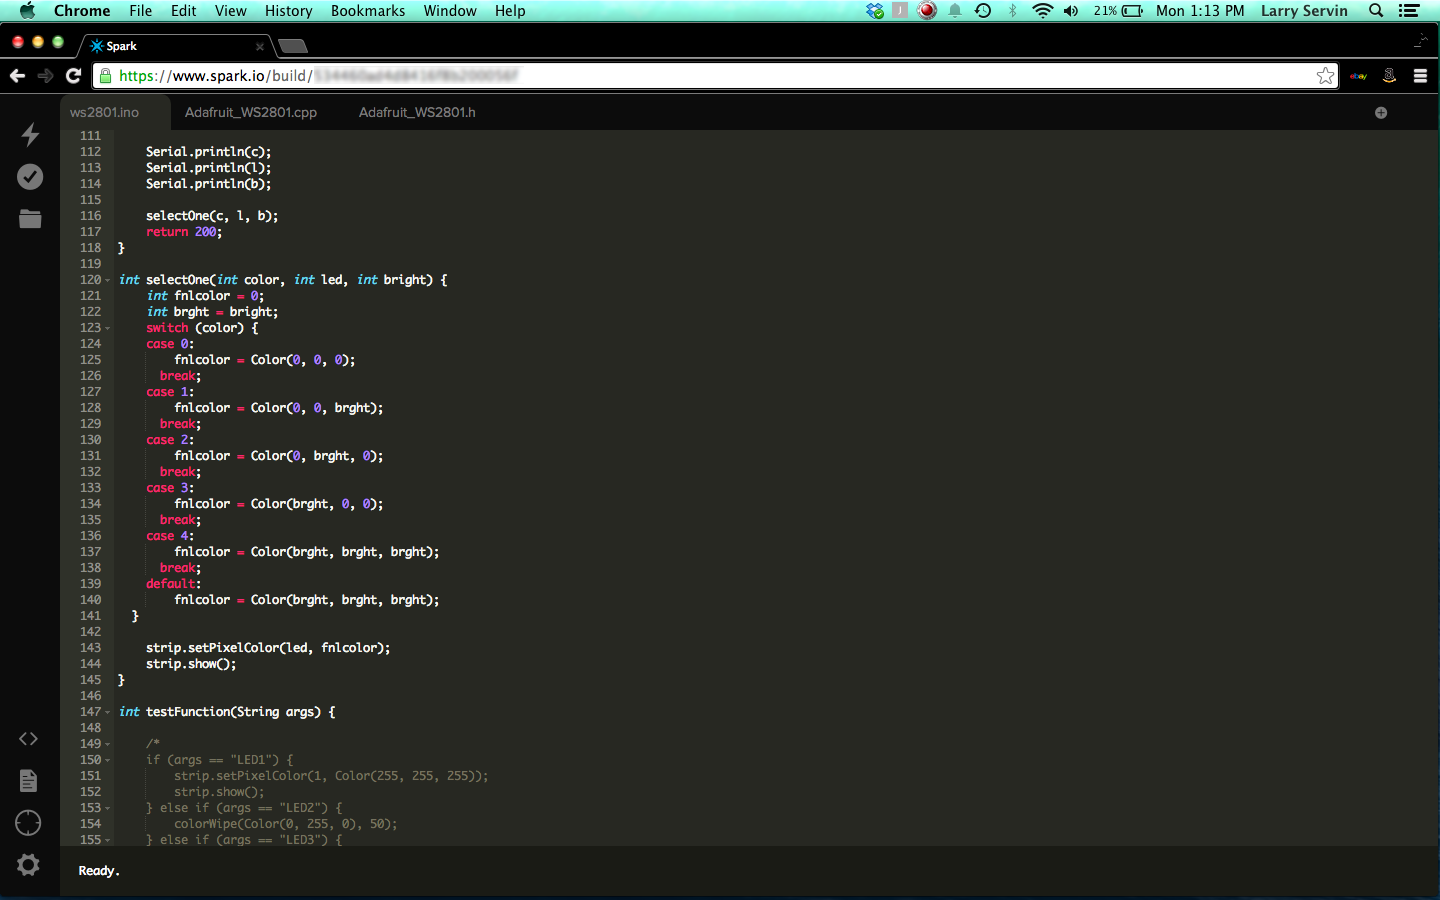Screen dimensions: 1440x900
Task: Click Serial.println(c); at line 112
Action: 208,152
